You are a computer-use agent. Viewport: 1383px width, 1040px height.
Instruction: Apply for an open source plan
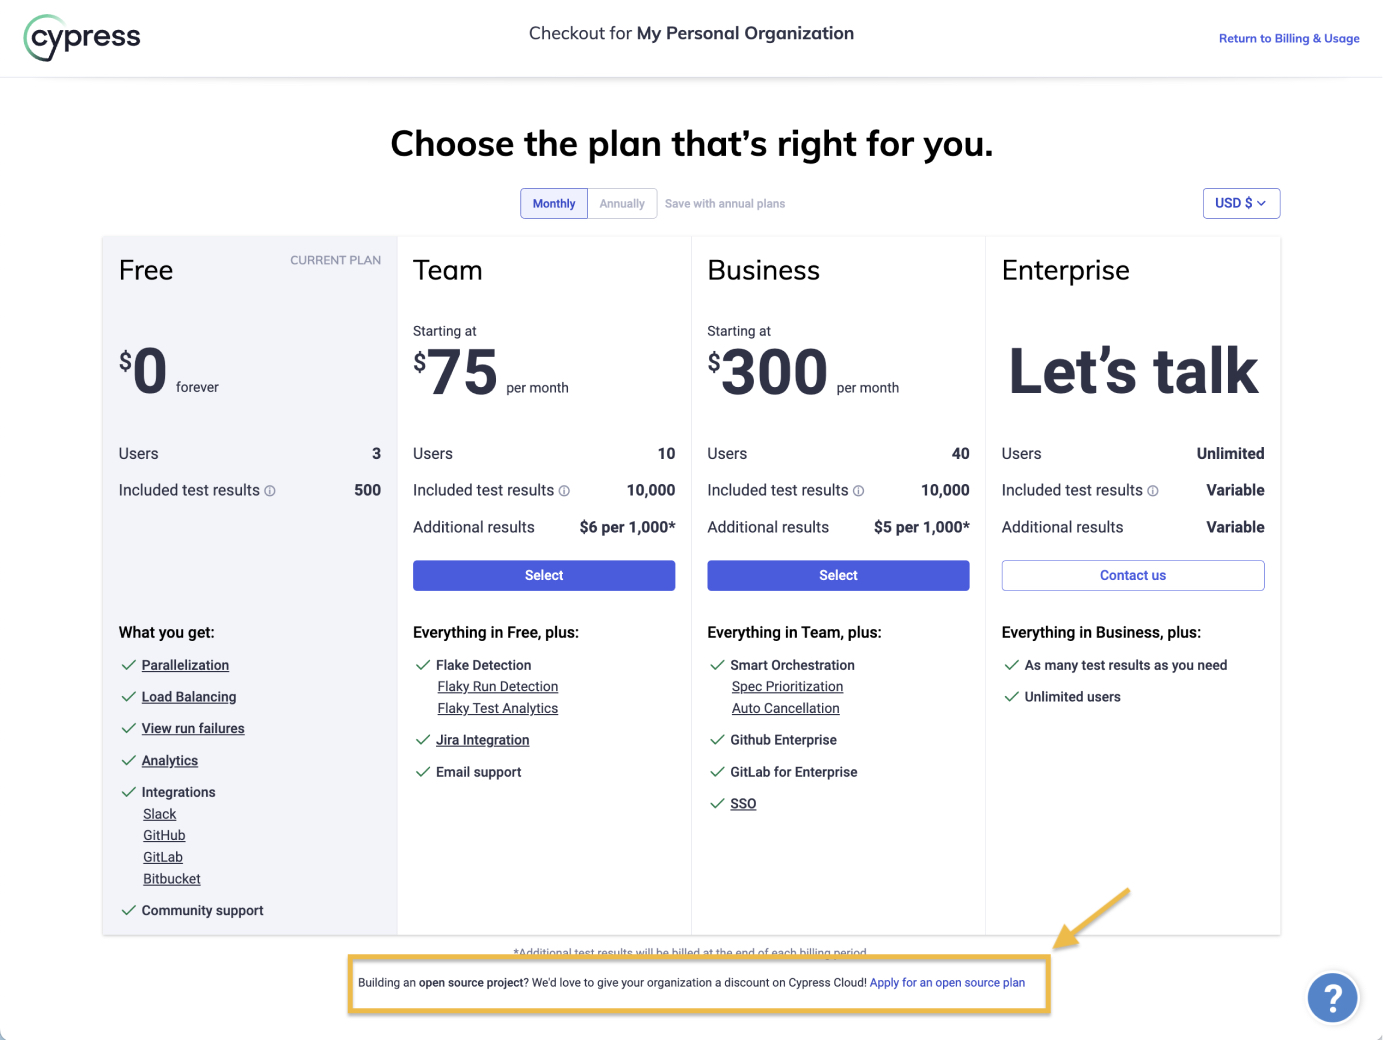[x=947, y=982]
